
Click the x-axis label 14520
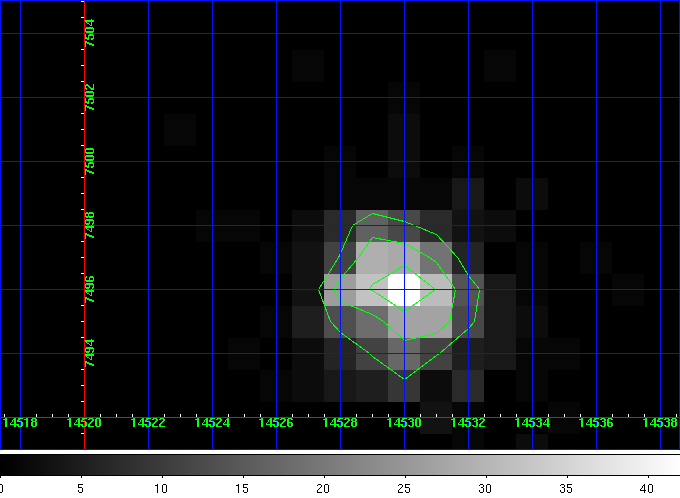point(84,423)
